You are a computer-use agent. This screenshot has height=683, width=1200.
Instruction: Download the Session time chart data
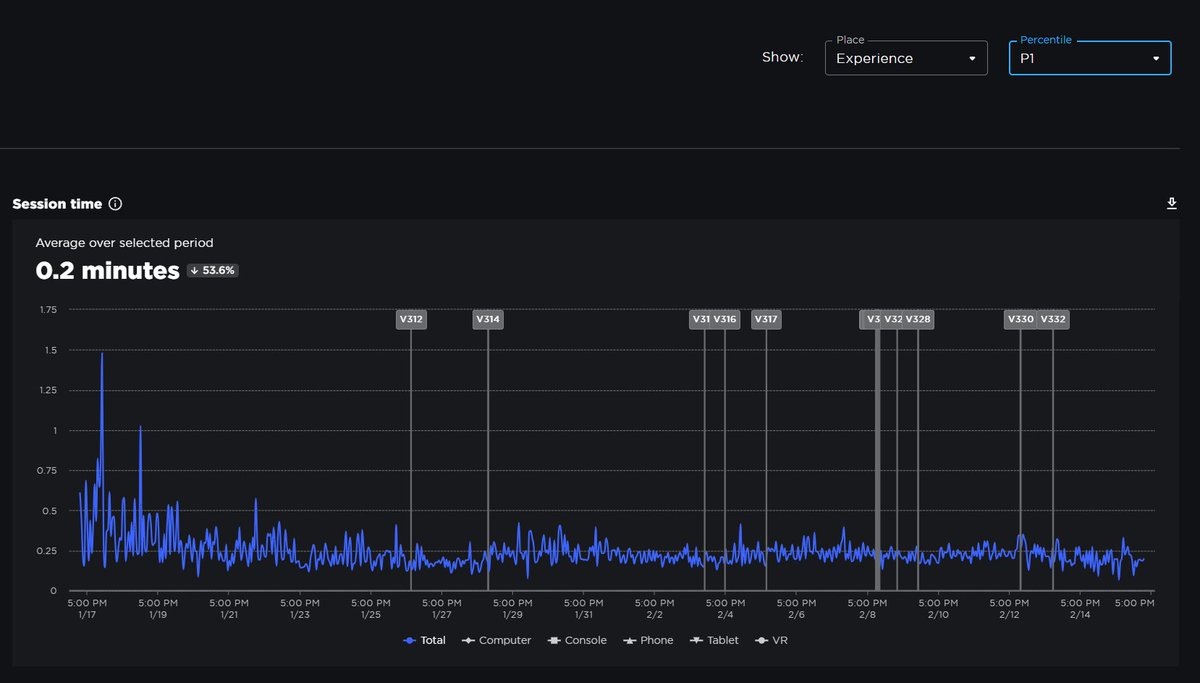click(1172, 204)
